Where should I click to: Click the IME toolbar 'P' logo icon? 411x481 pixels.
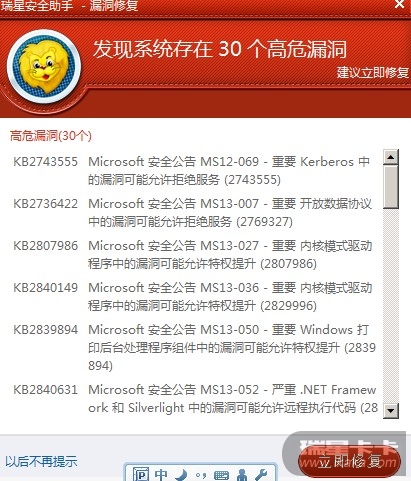coord(140,474)
